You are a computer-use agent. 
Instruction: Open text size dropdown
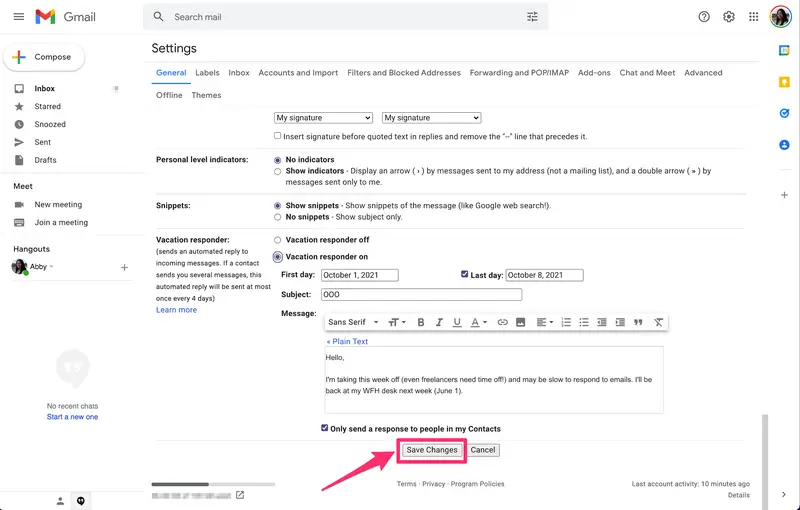(397, 322)
